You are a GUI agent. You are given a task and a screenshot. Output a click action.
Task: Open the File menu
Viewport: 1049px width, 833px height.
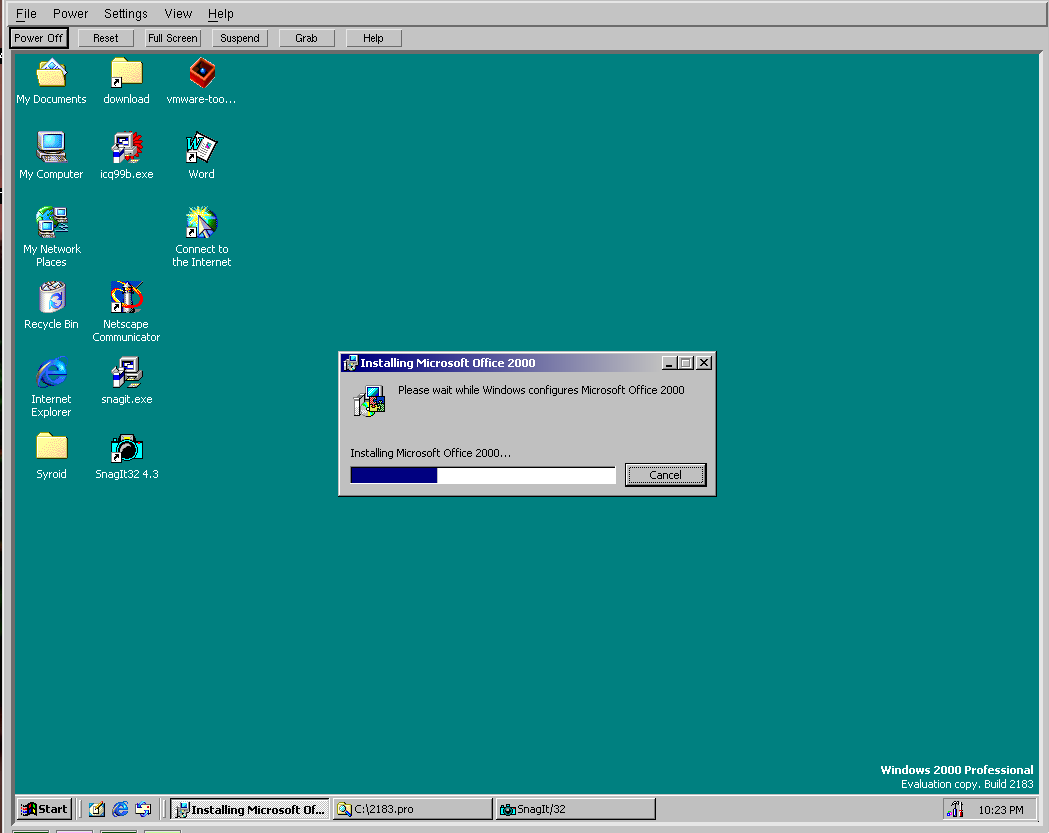[x=27, y=14]
